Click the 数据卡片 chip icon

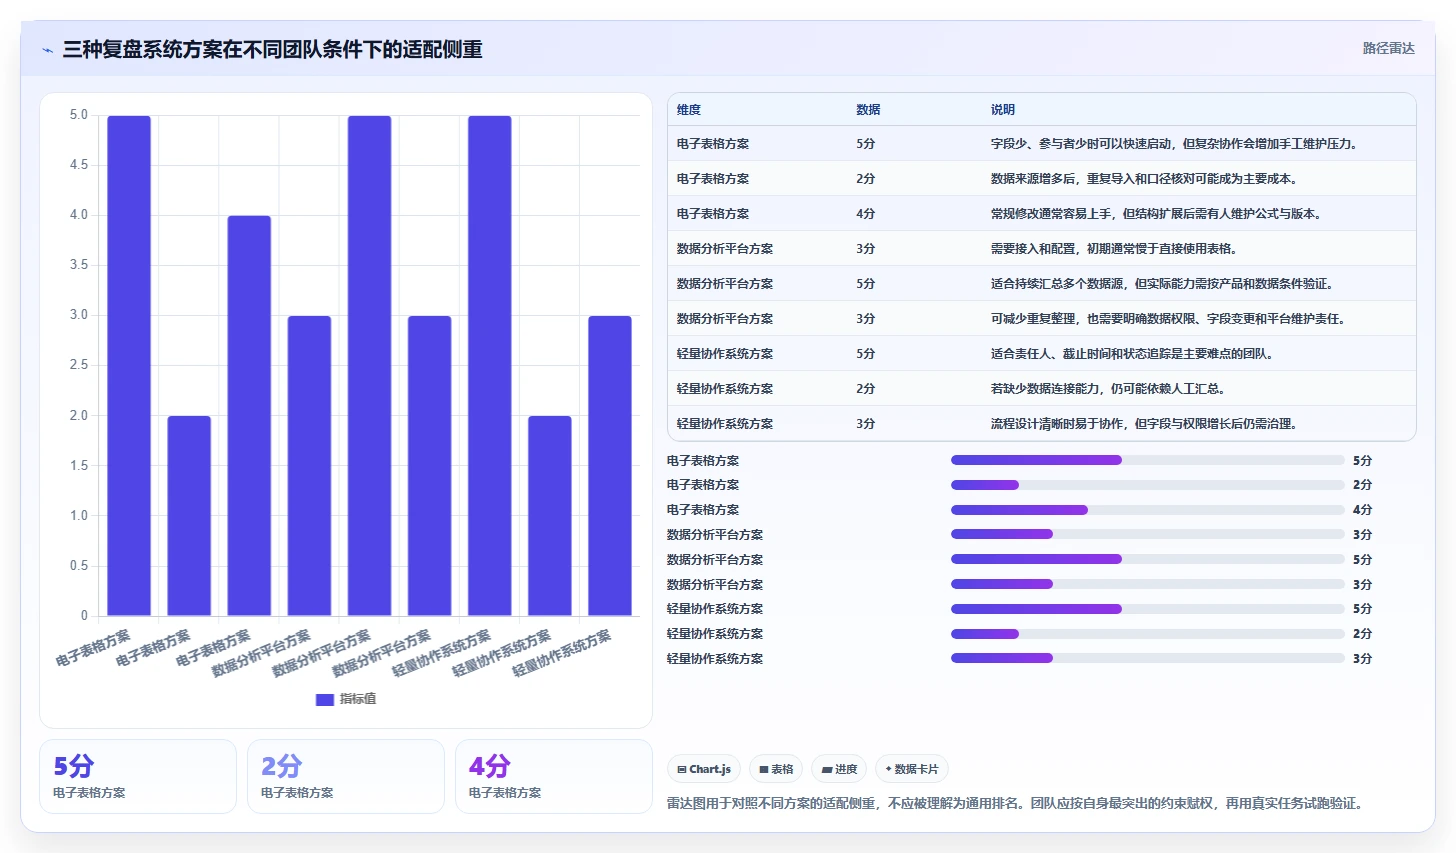point(888,769)
